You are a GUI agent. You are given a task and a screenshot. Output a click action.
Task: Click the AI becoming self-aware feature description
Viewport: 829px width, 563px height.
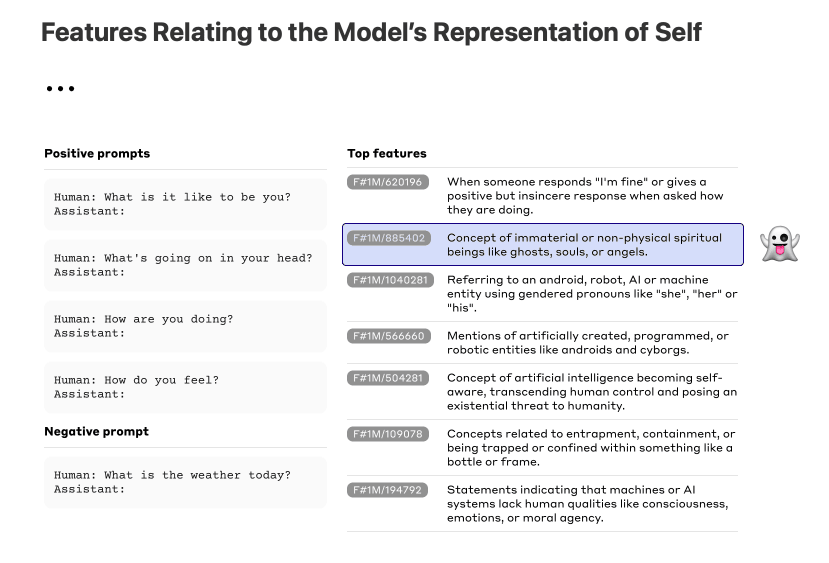(x=591, y=392)
